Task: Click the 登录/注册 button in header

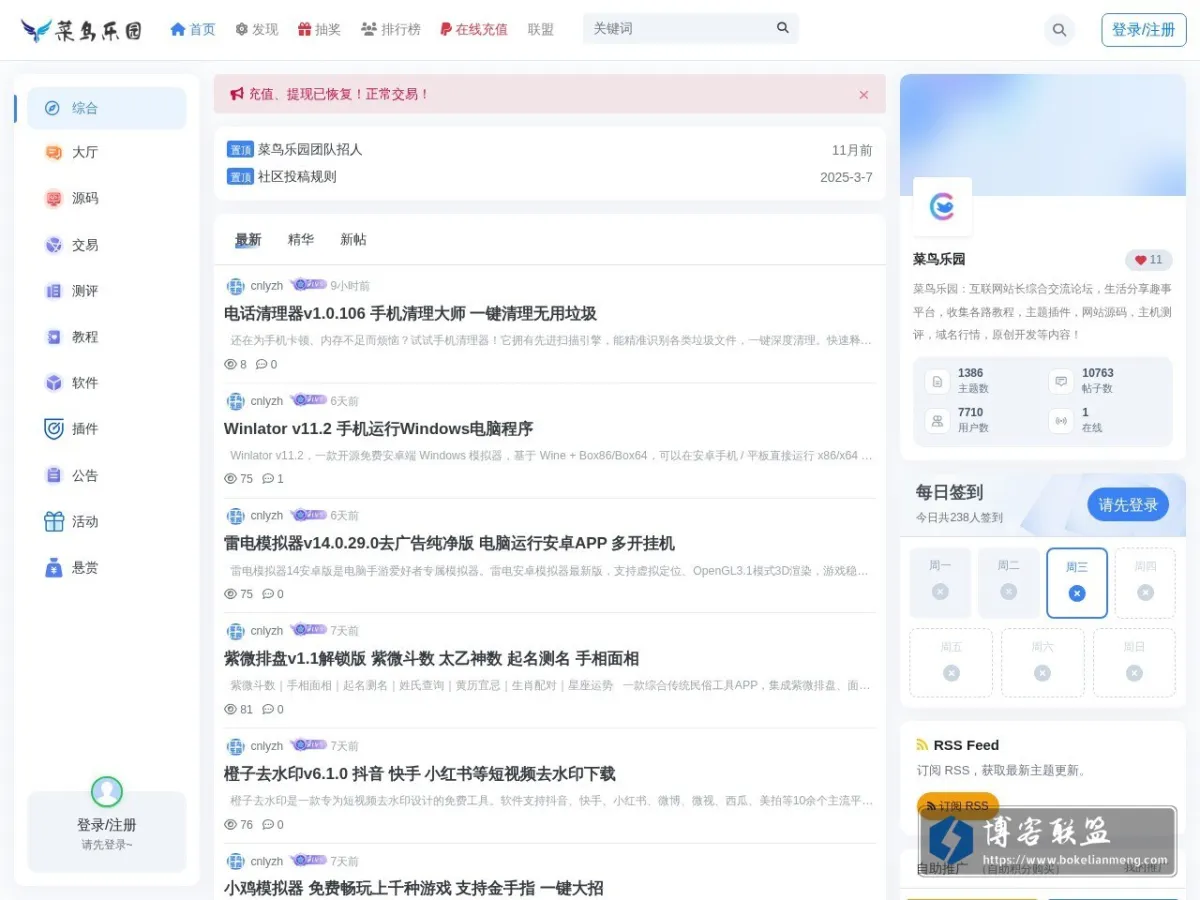Action: point(1143,30)
